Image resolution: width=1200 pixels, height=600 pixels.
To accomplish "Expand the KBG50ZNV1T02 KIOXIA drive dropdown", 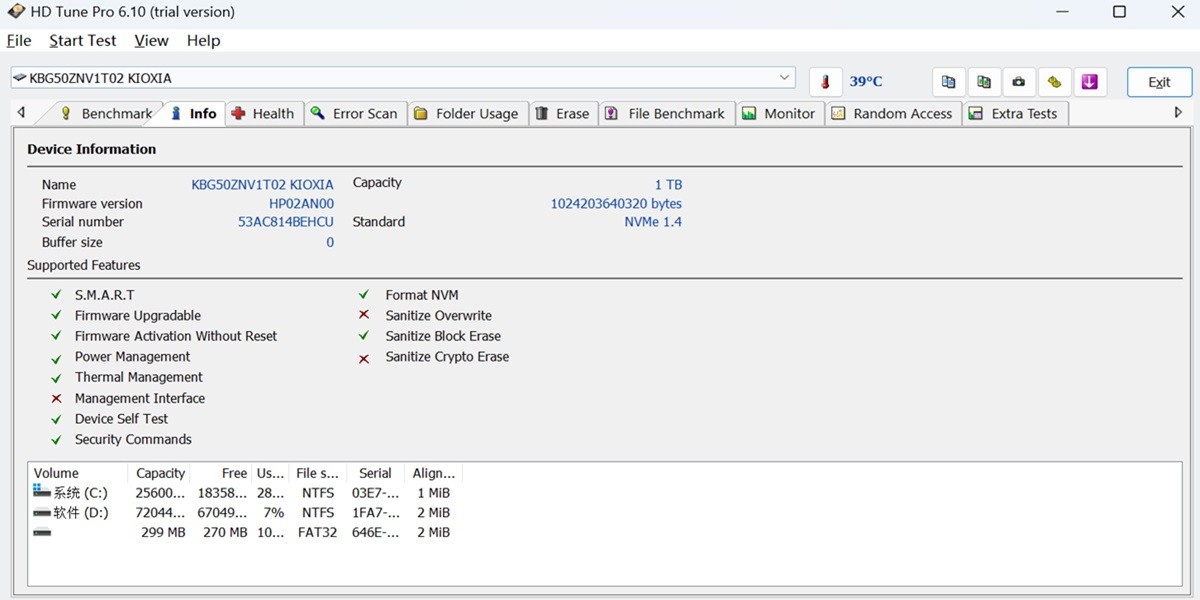I will 784,78.
